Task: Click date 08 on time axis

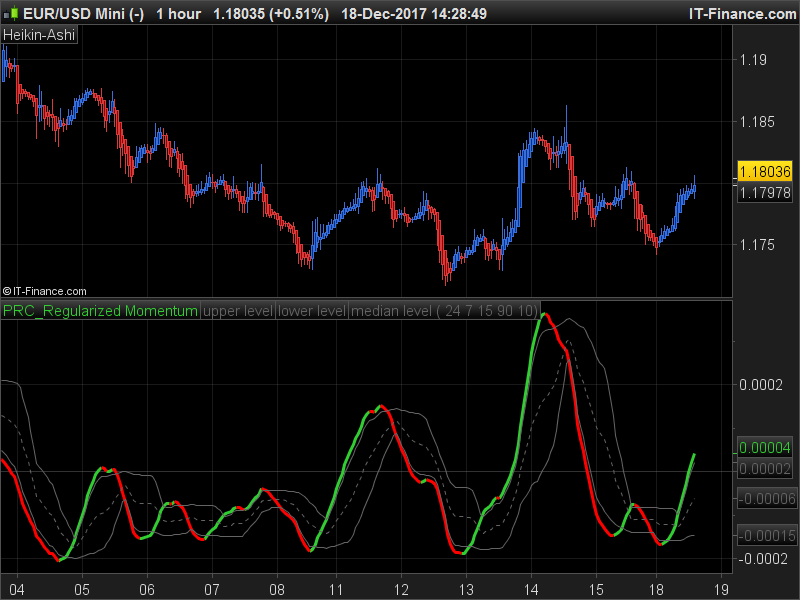Action: click(x=277, y=590)
